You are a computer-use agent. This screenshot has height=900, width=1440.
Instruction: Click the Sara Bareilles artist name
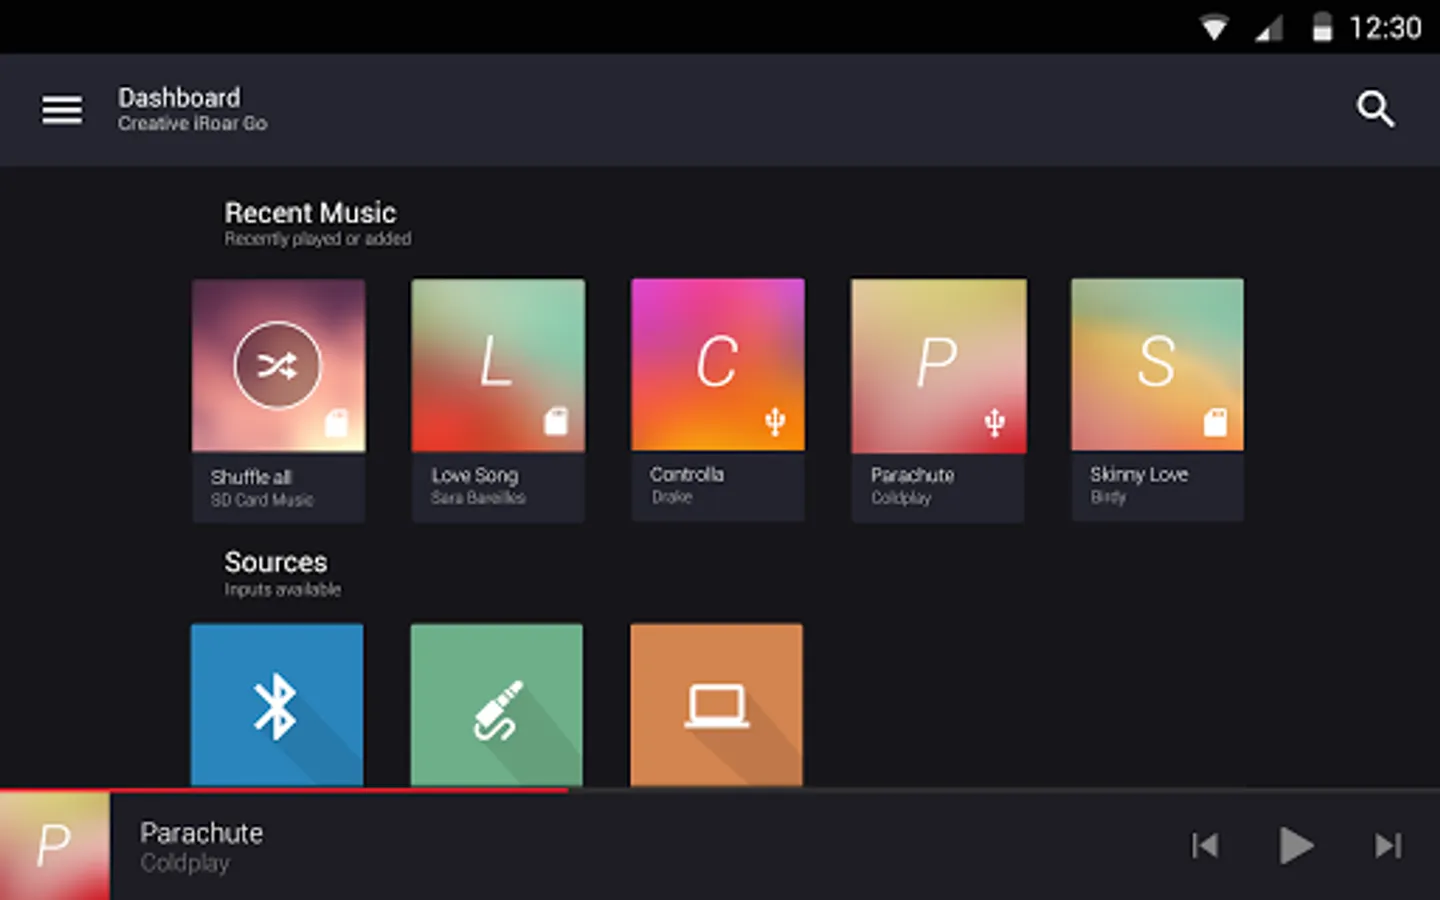click(x=478, y=497)
